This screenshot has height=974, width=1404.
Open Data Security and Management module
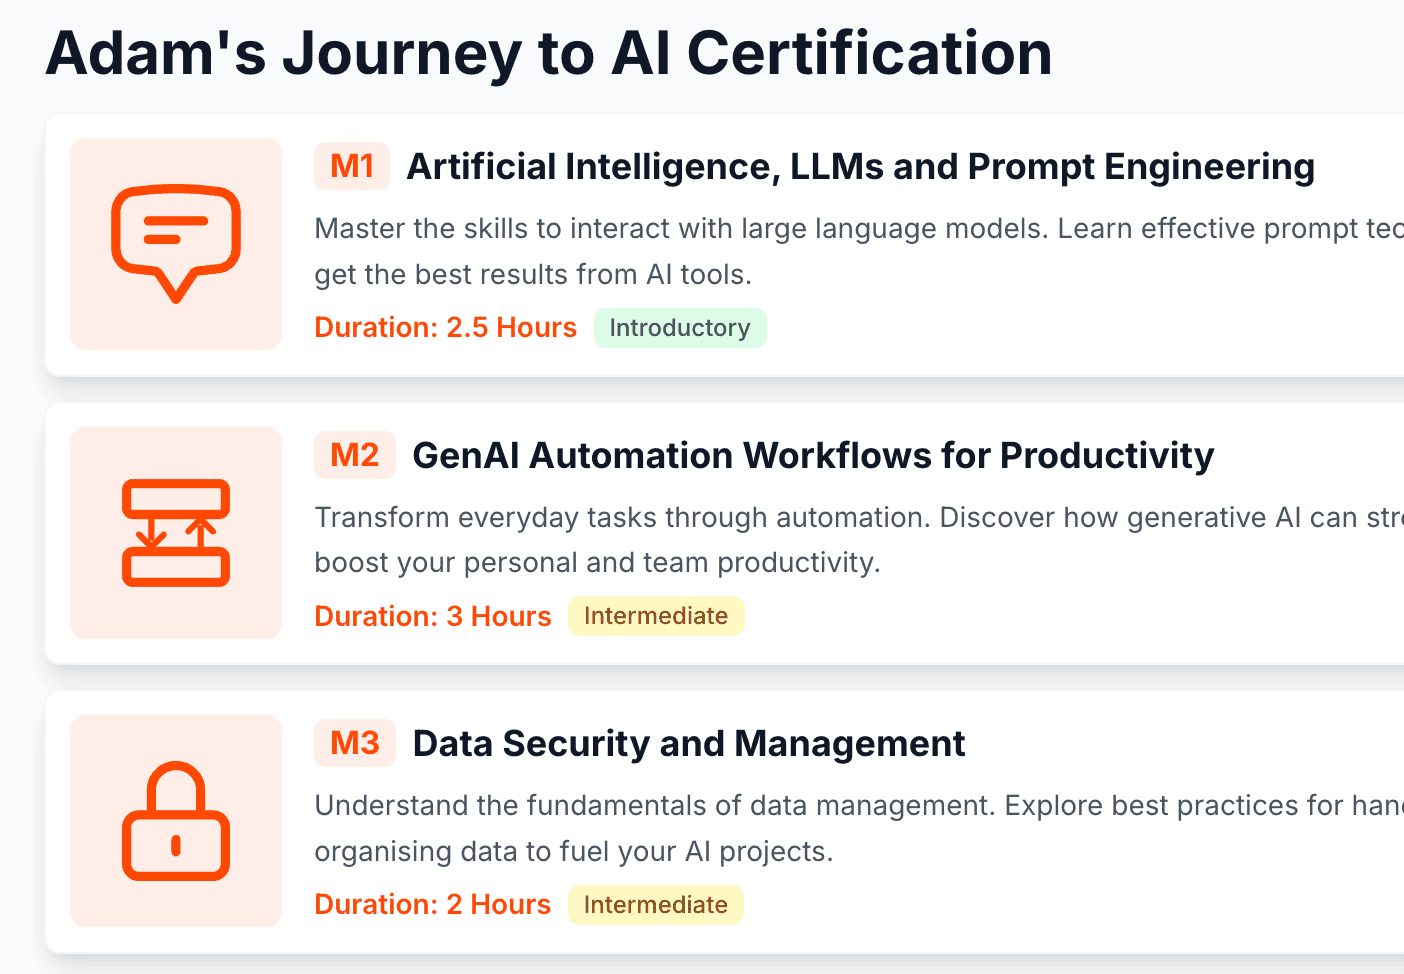(689, 743)
